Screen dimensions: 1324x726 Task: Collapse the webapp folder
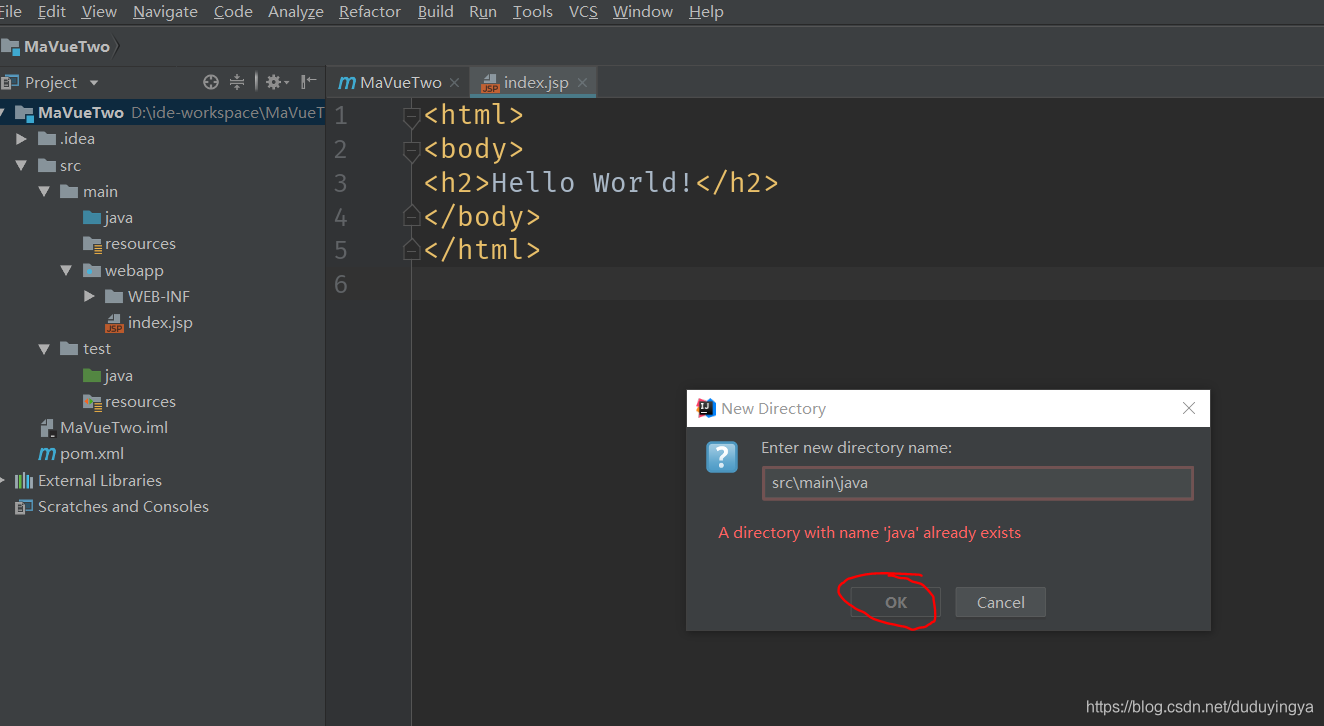click(x=66, y=271)
